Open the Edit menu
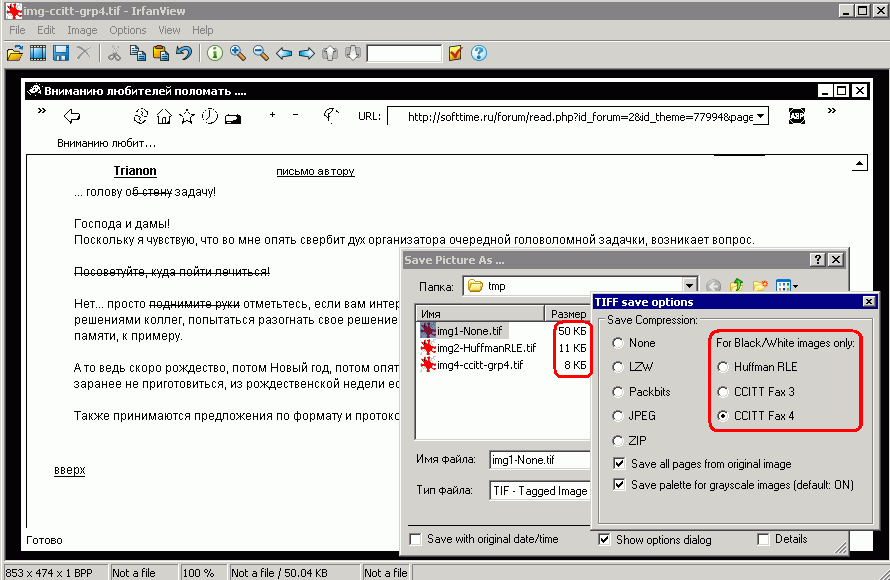 [46, 30]
